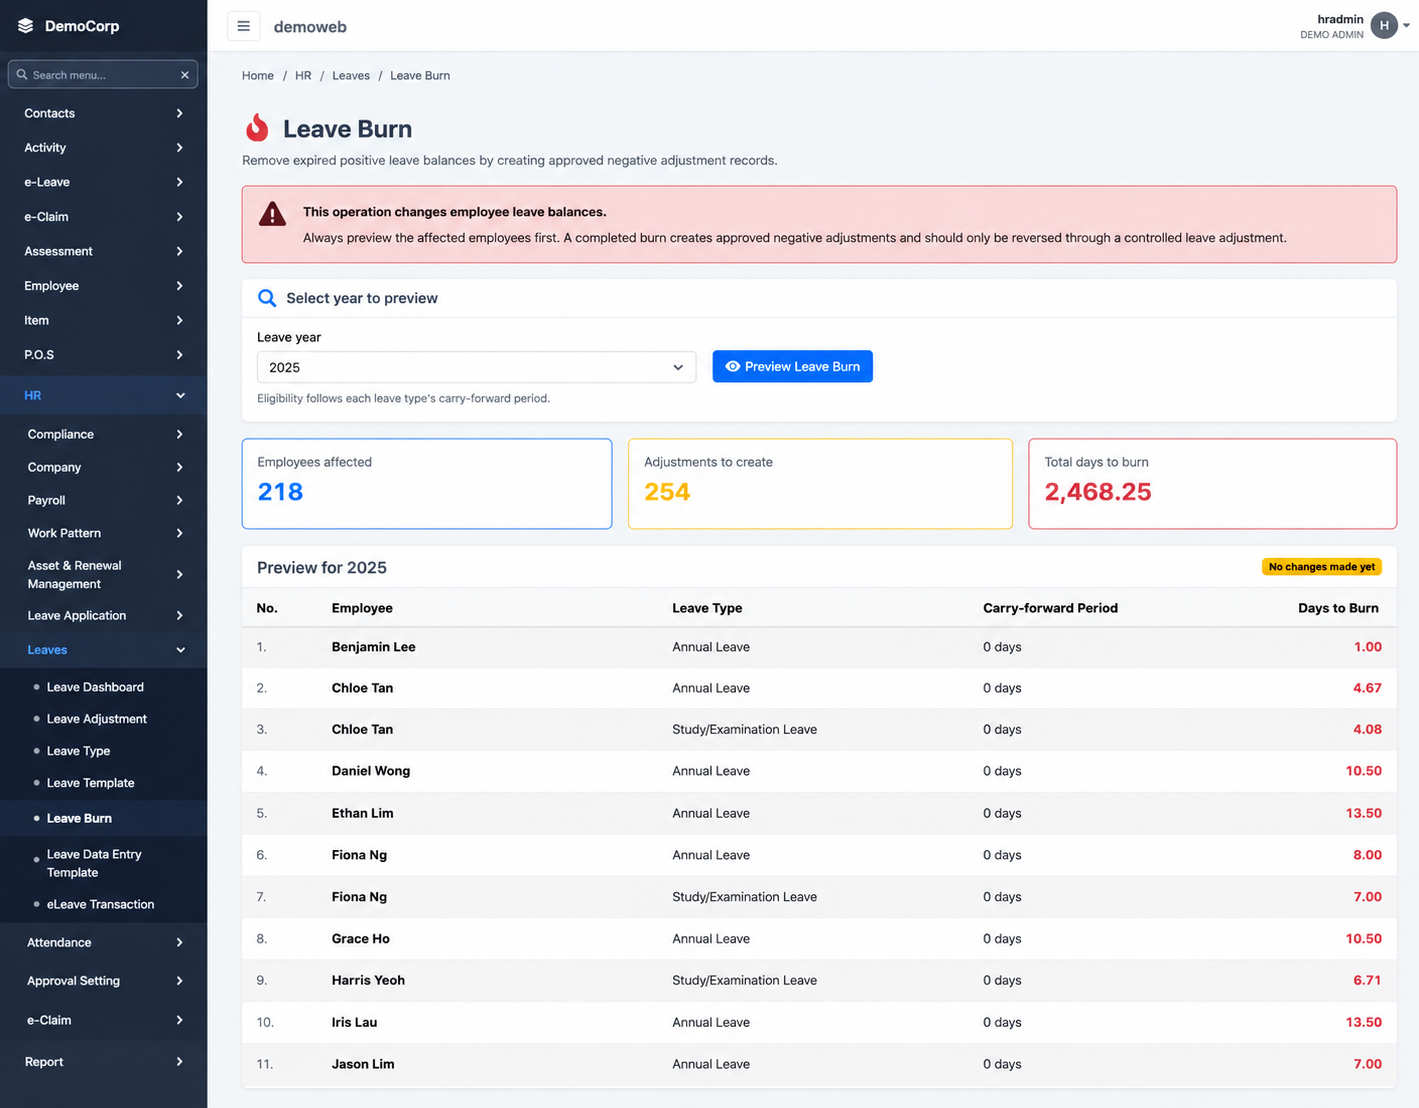Open the hradmin user avatar menu

coord(1384,26)
